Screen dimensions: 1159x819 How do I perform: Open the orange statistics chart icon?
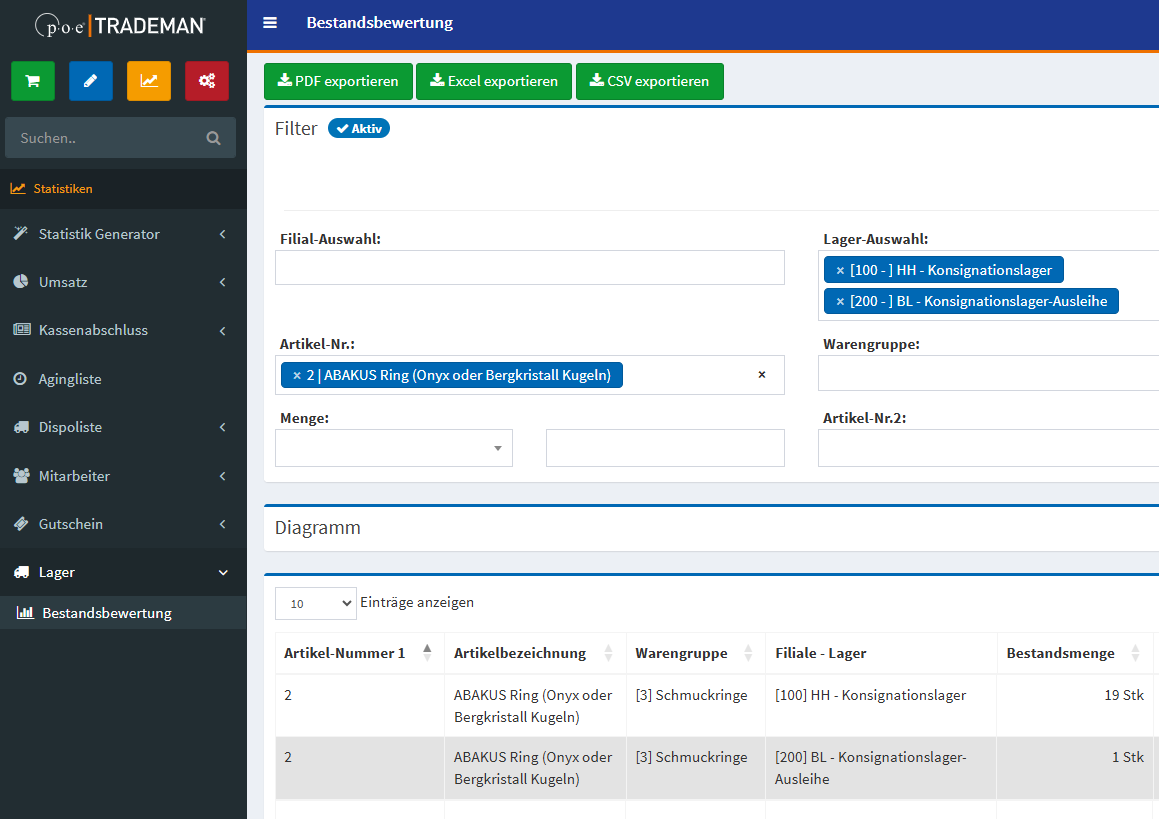tap(149, 81)
